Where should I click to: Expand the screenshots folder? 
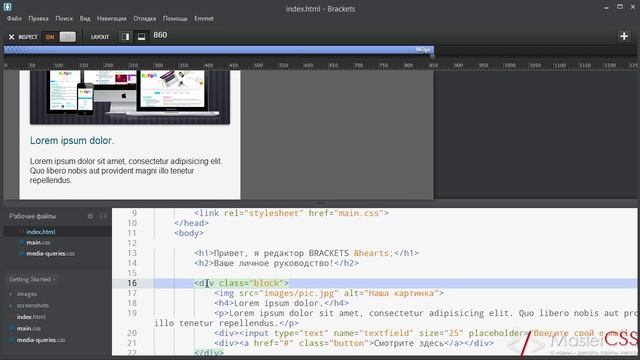33,305
